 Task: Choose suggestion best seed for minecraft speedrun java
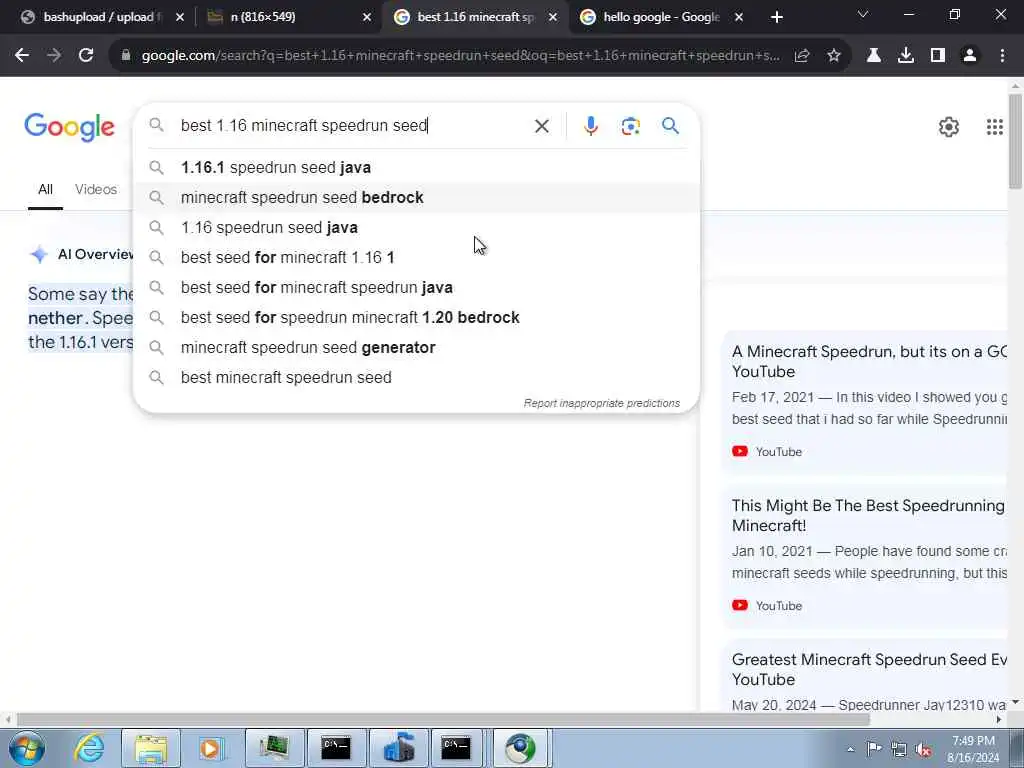pyautogui.click(x=416, y=287)
